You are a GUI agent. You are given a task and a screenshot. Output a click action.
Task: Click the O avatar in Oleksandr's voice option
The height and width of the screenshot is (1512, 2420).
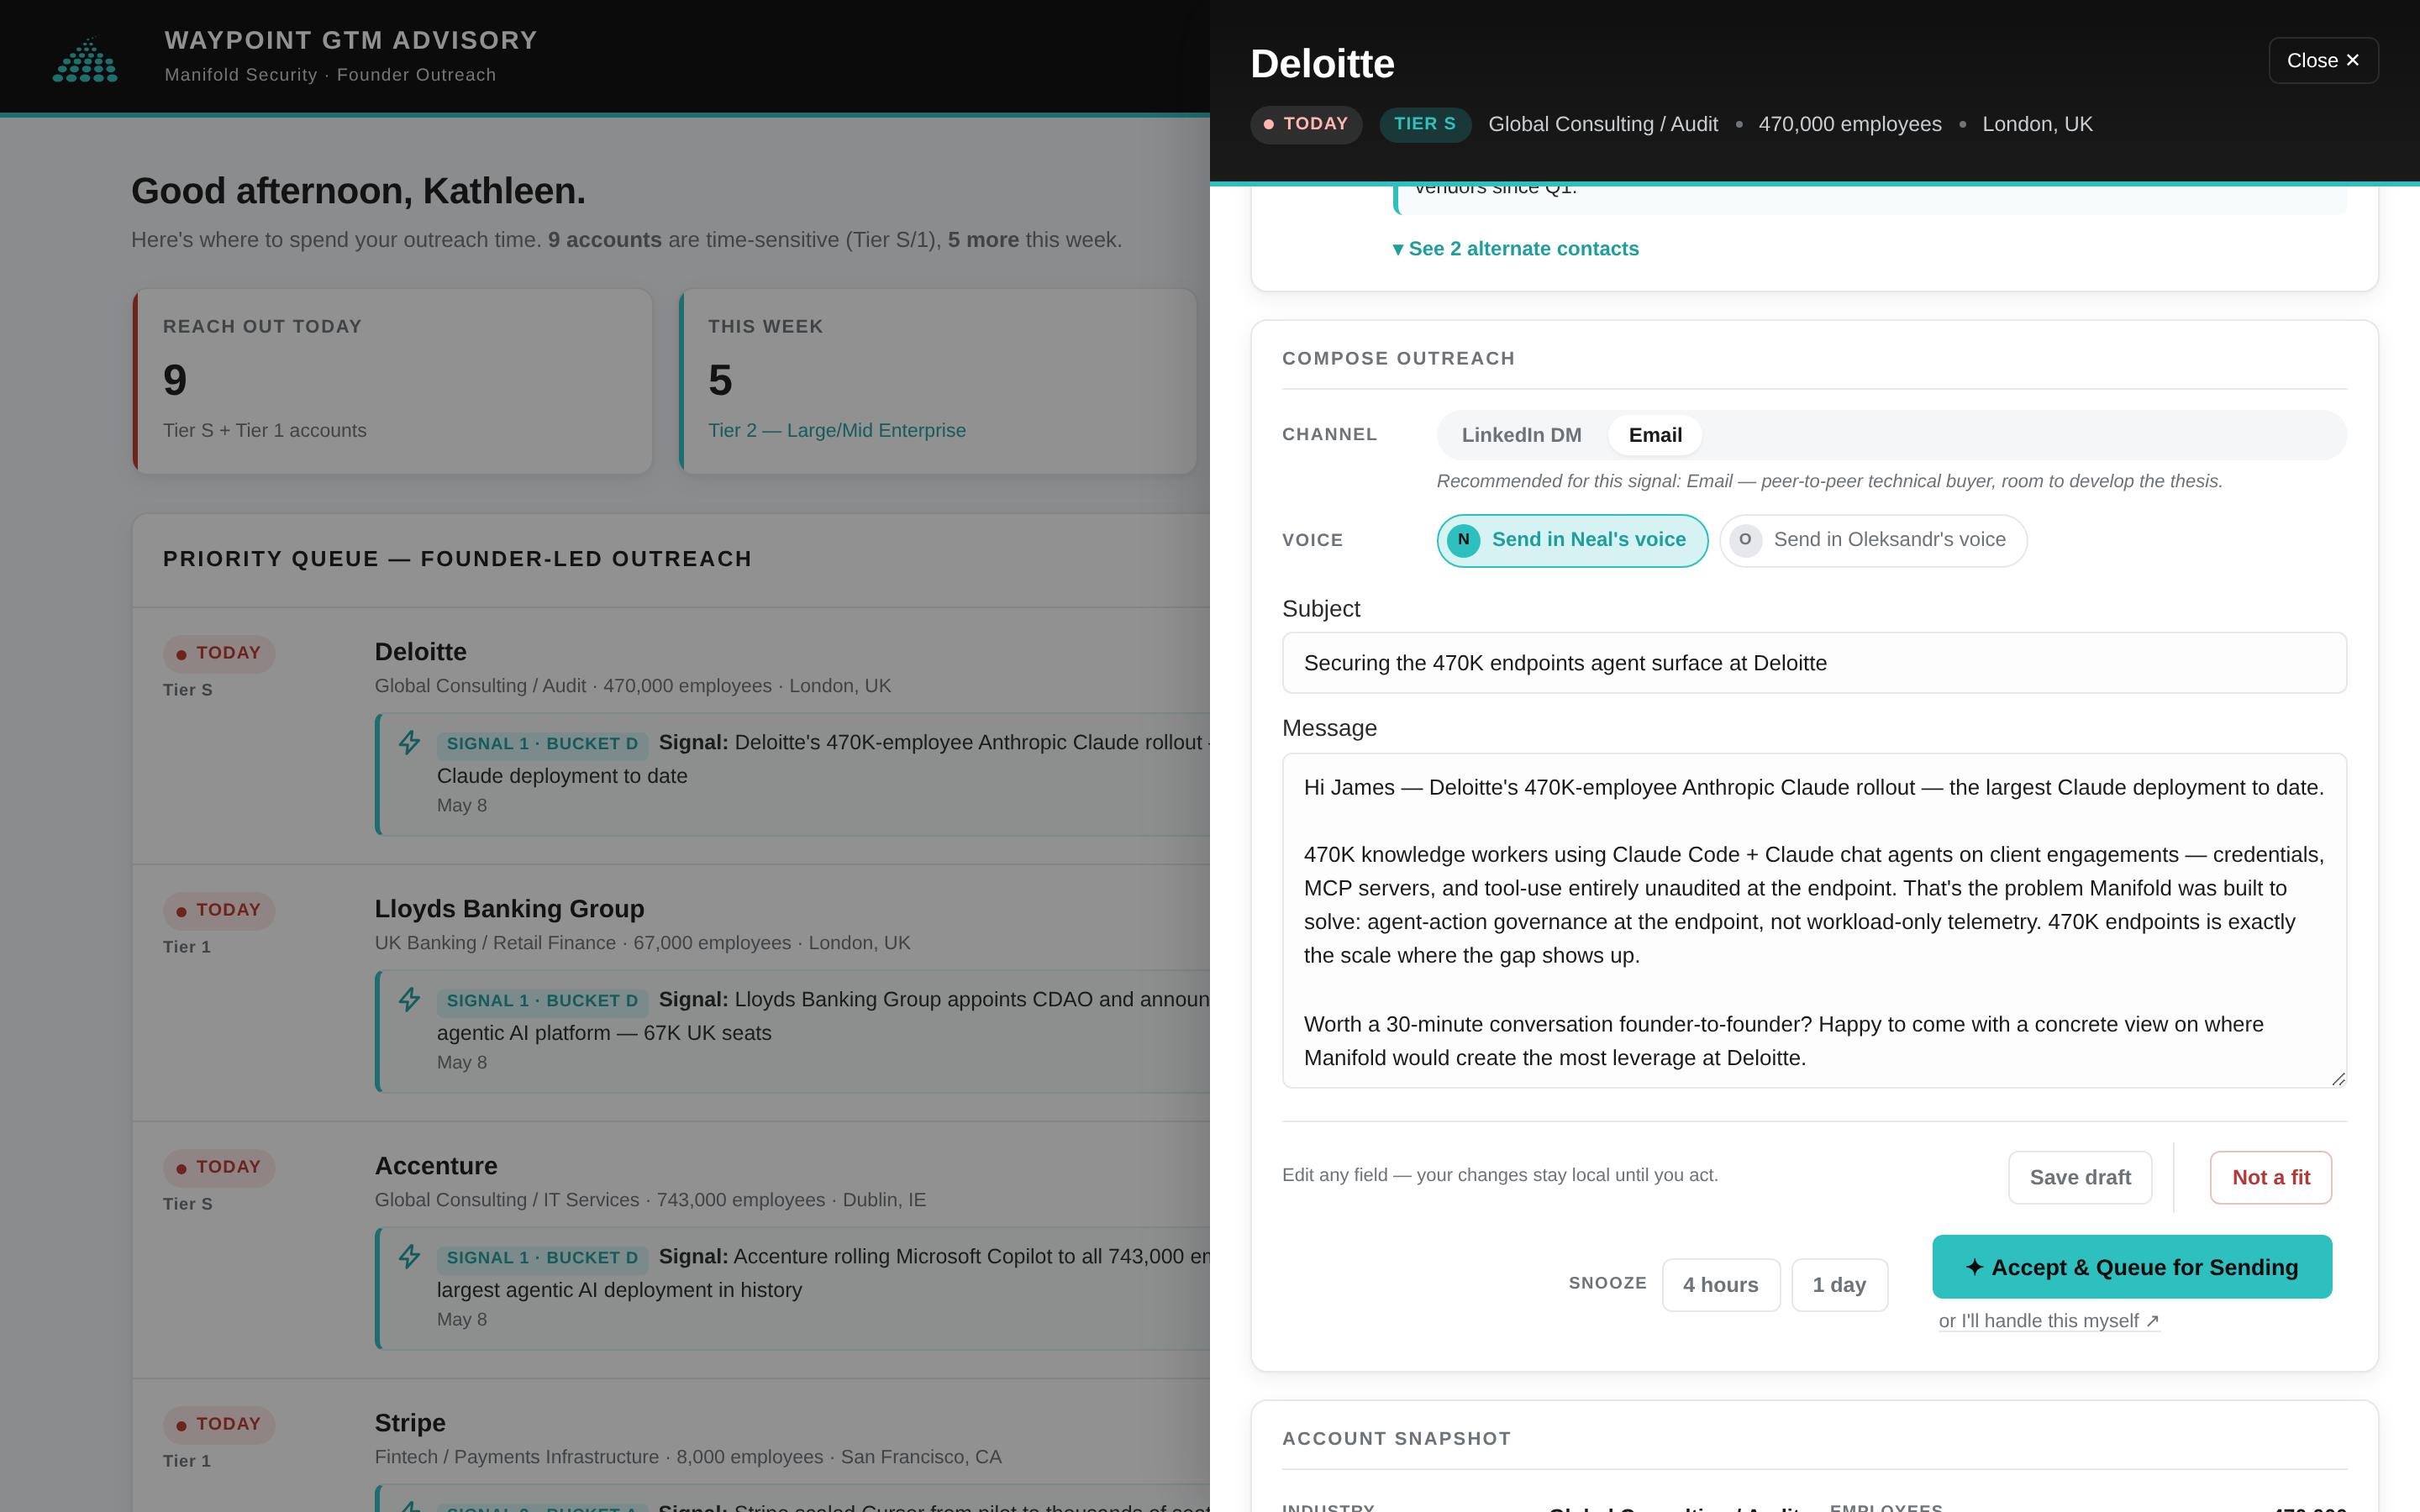click(x=1745, y=540)
